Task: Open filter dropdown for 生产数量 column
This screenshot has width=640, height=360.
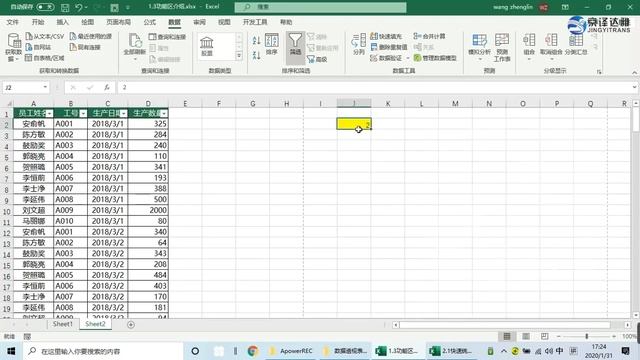Action: (x=164, y=113)
